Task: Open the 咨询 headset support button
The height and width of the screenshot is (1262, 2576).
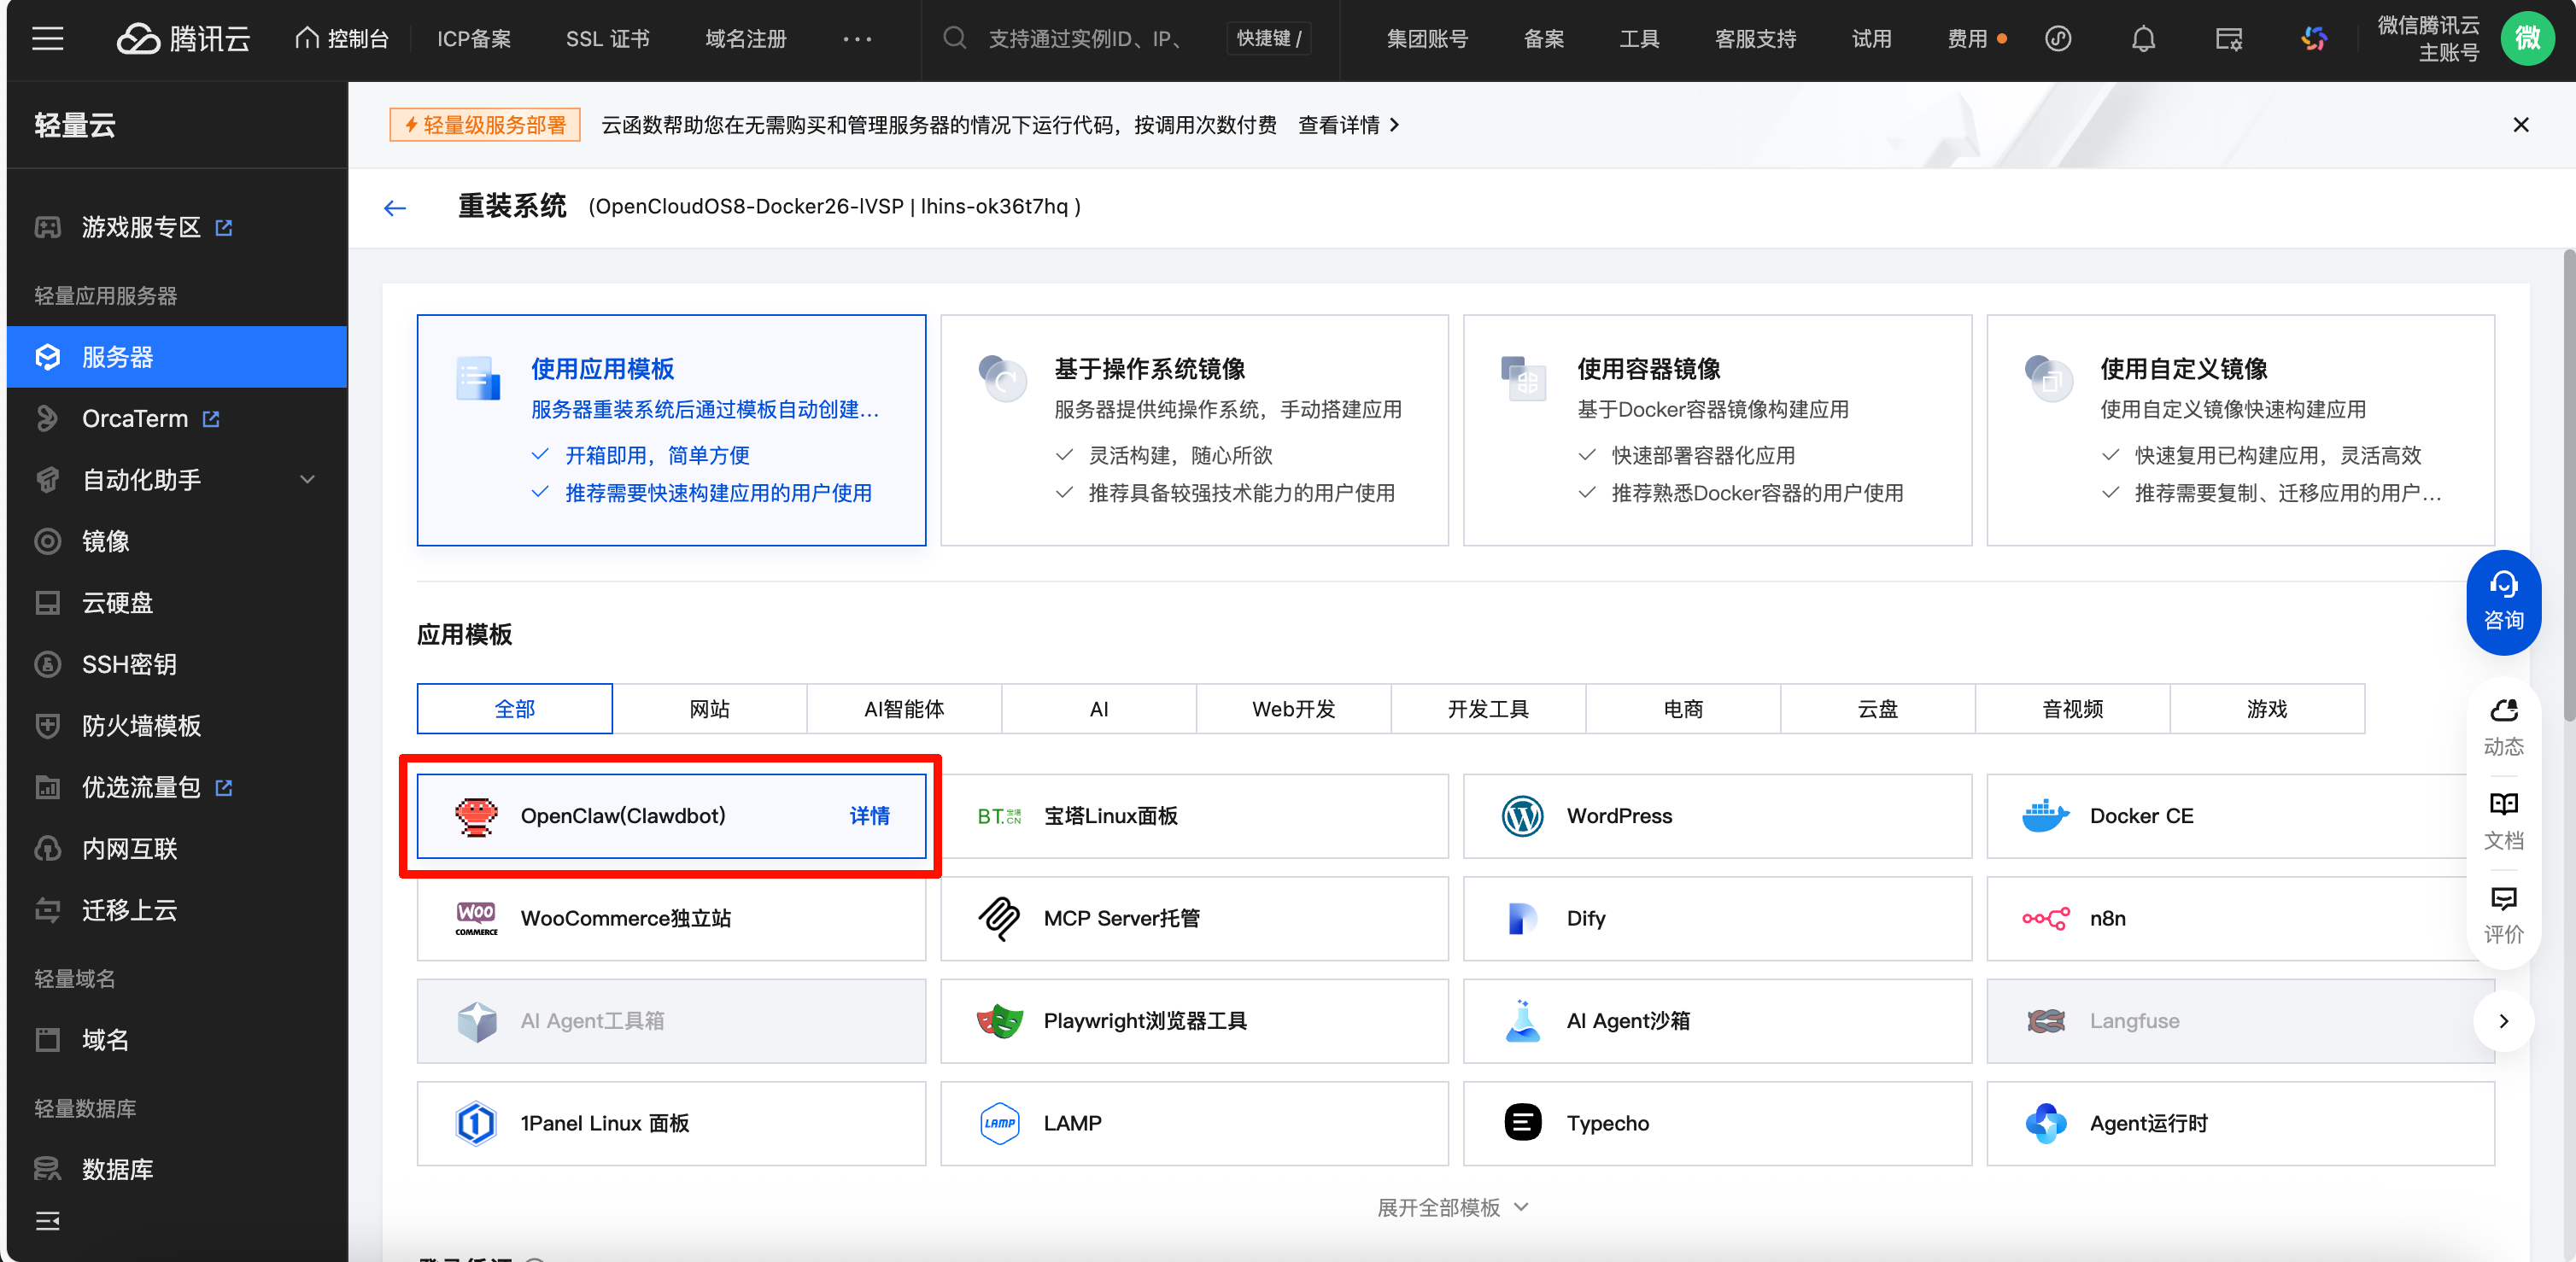Action: (x=2503, y=602)
